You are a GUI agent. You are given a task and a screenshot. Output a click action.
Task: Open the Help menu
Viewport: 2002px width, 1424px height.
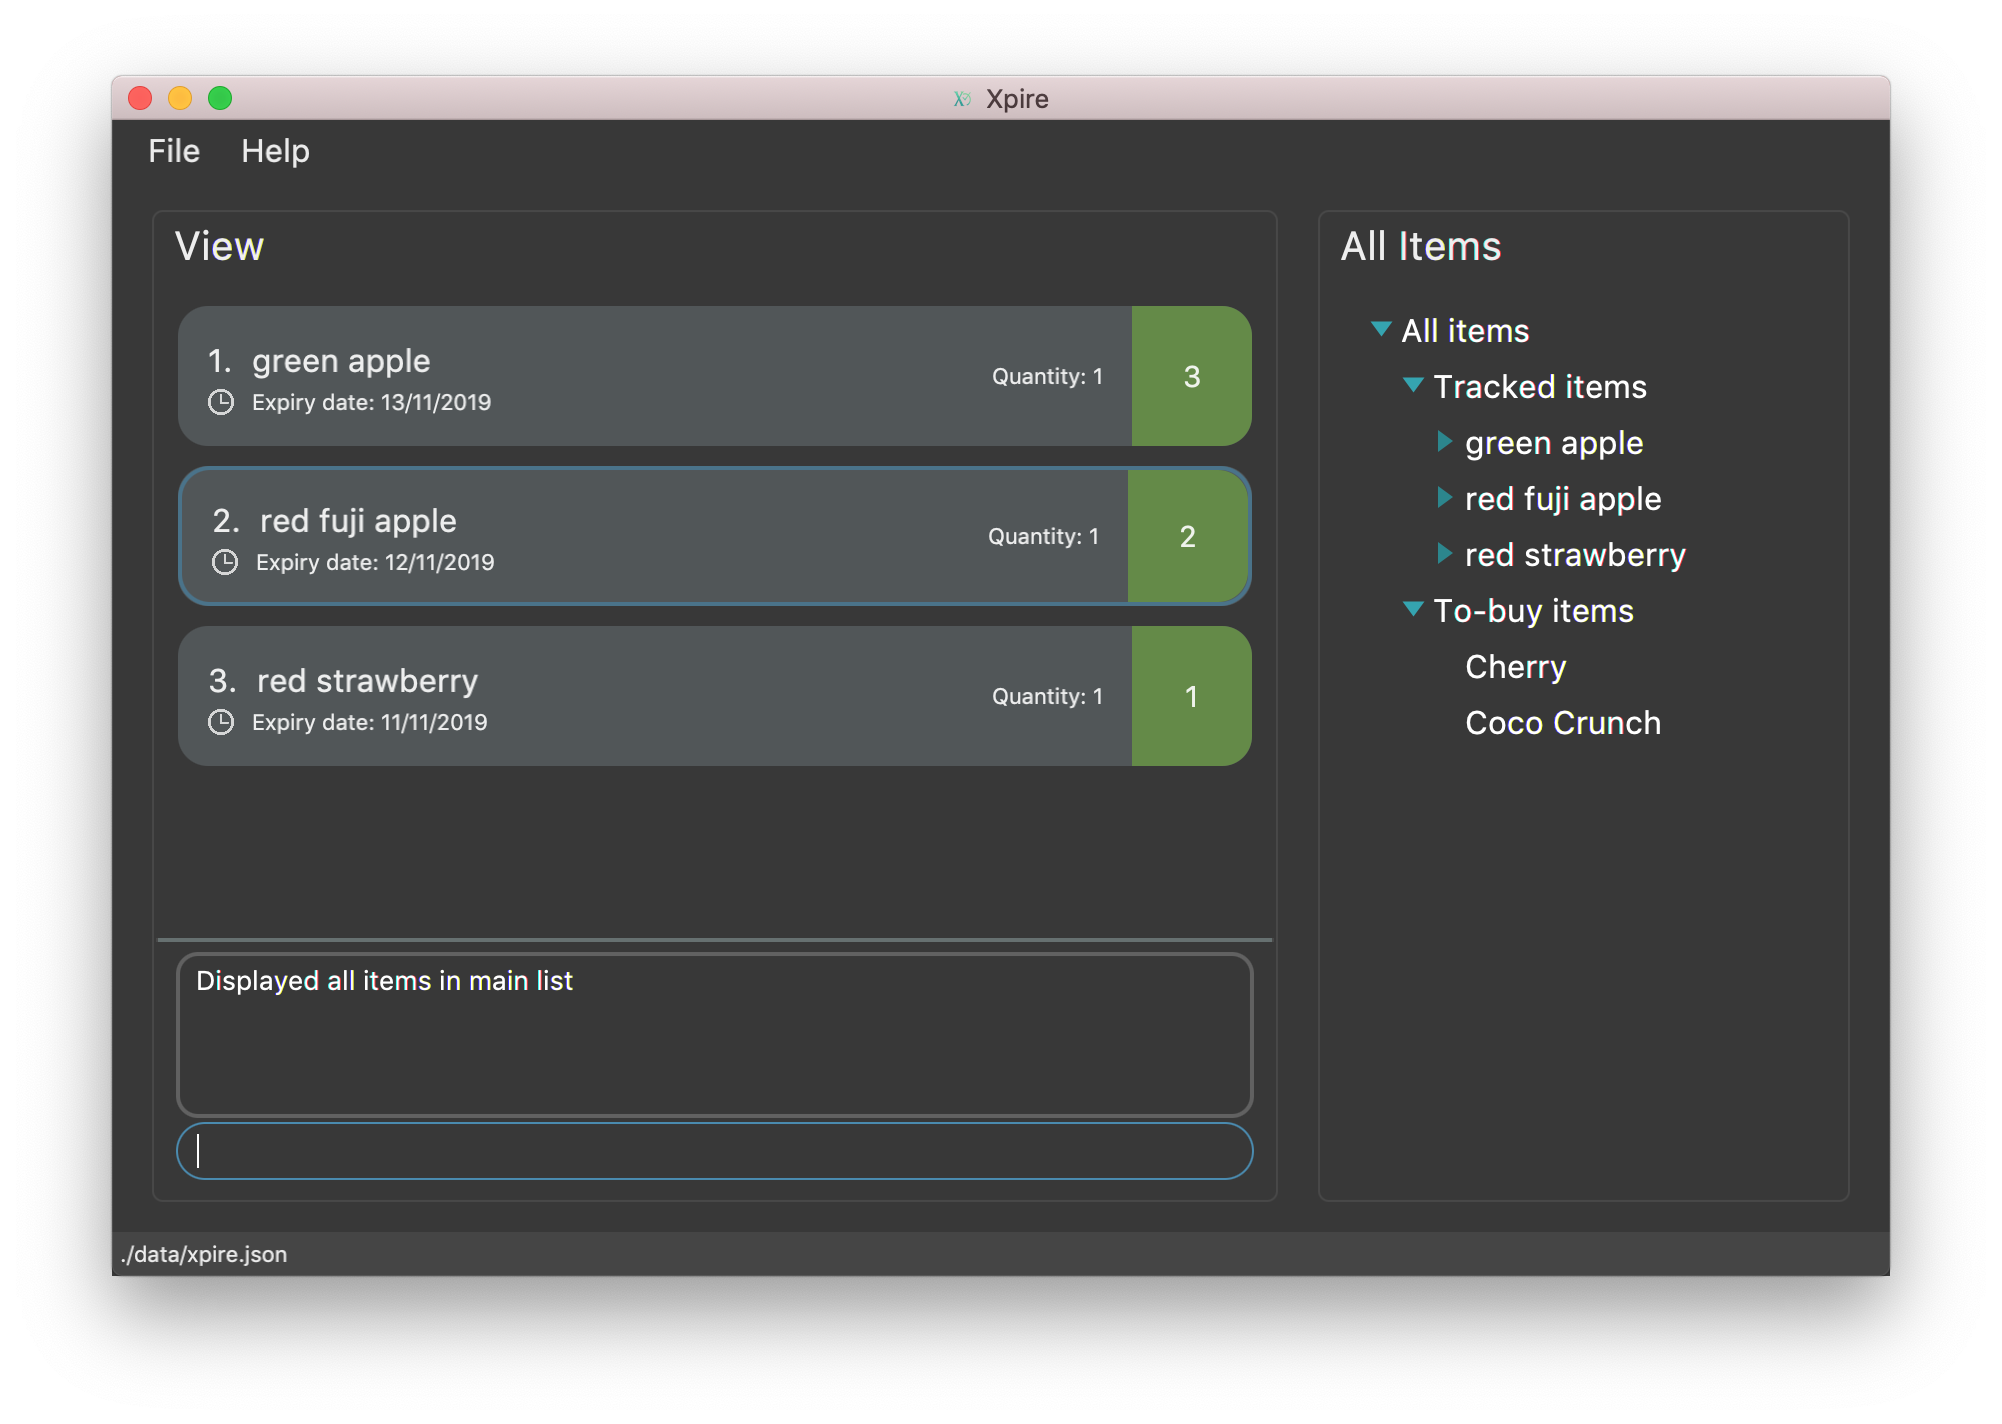pyautogui.click(x=277, y=149)
